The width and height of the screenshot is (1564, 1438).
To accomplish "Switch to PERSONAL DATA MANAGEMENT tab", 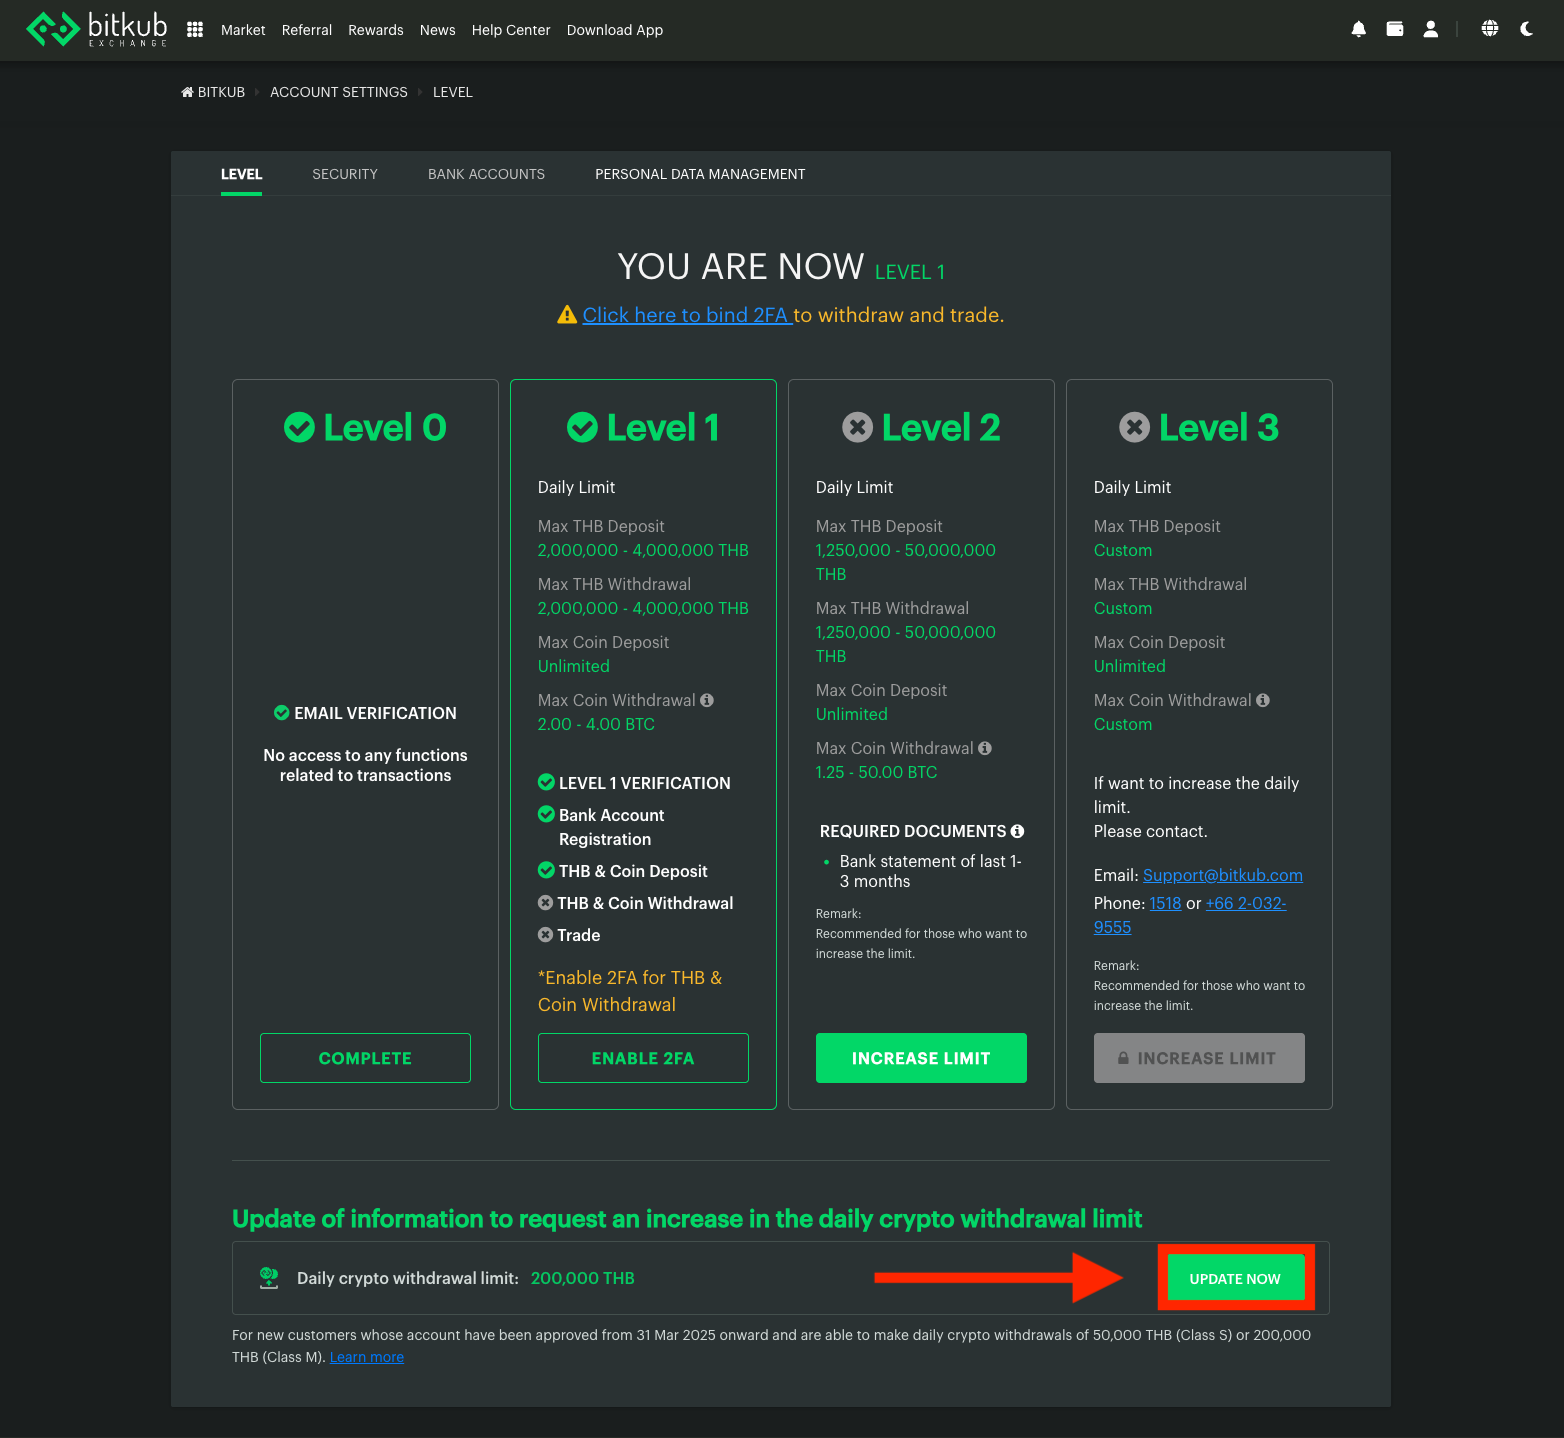I will [700, 174].
